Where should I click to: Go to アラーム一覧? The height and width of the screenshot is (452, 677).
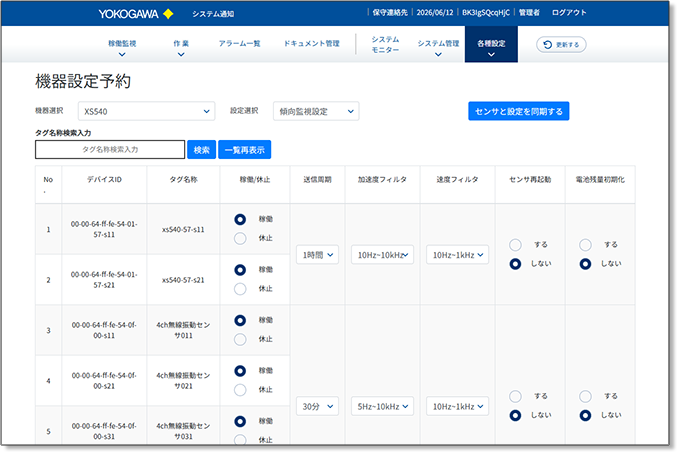coord(239,43)
